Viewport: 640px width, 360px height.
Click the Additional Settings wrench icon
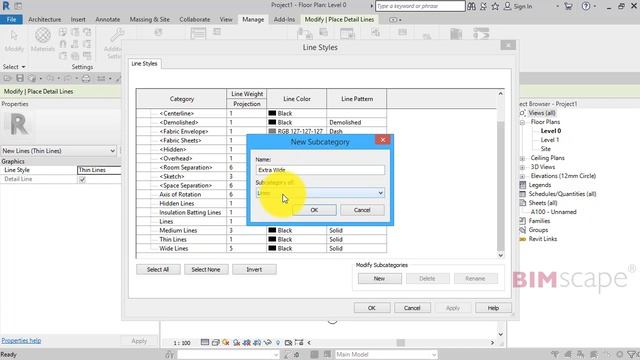coord(117,36)
